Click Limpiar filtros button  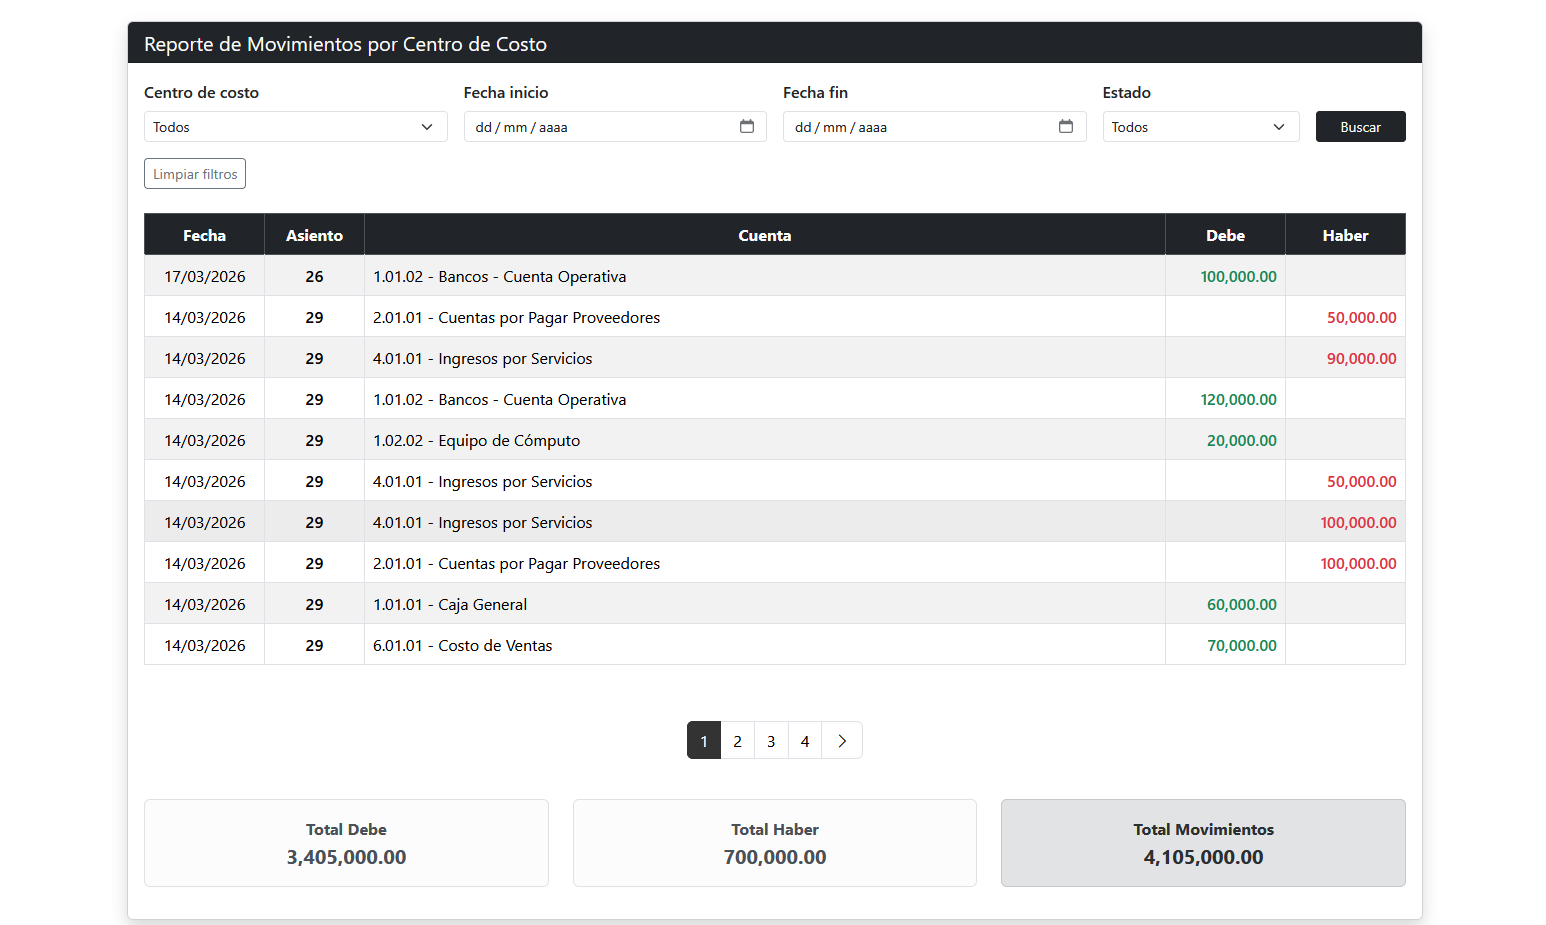(195, 174)
